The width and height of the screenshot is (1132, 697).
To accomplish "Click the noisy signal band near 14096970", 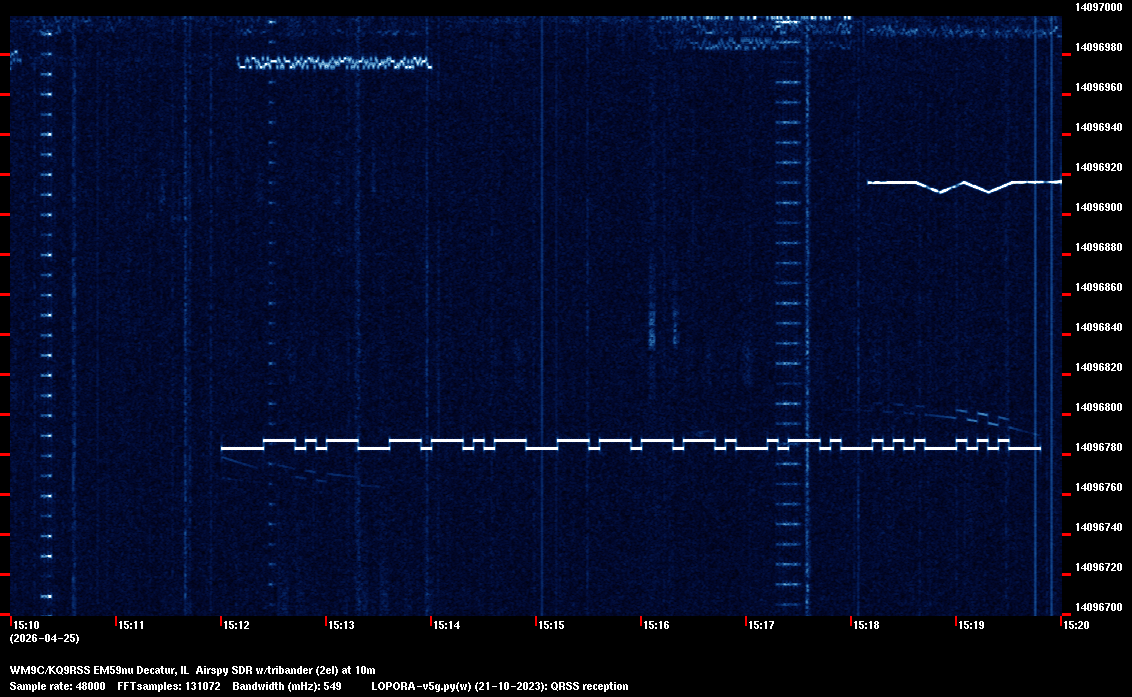I will (x=333, y=63).
